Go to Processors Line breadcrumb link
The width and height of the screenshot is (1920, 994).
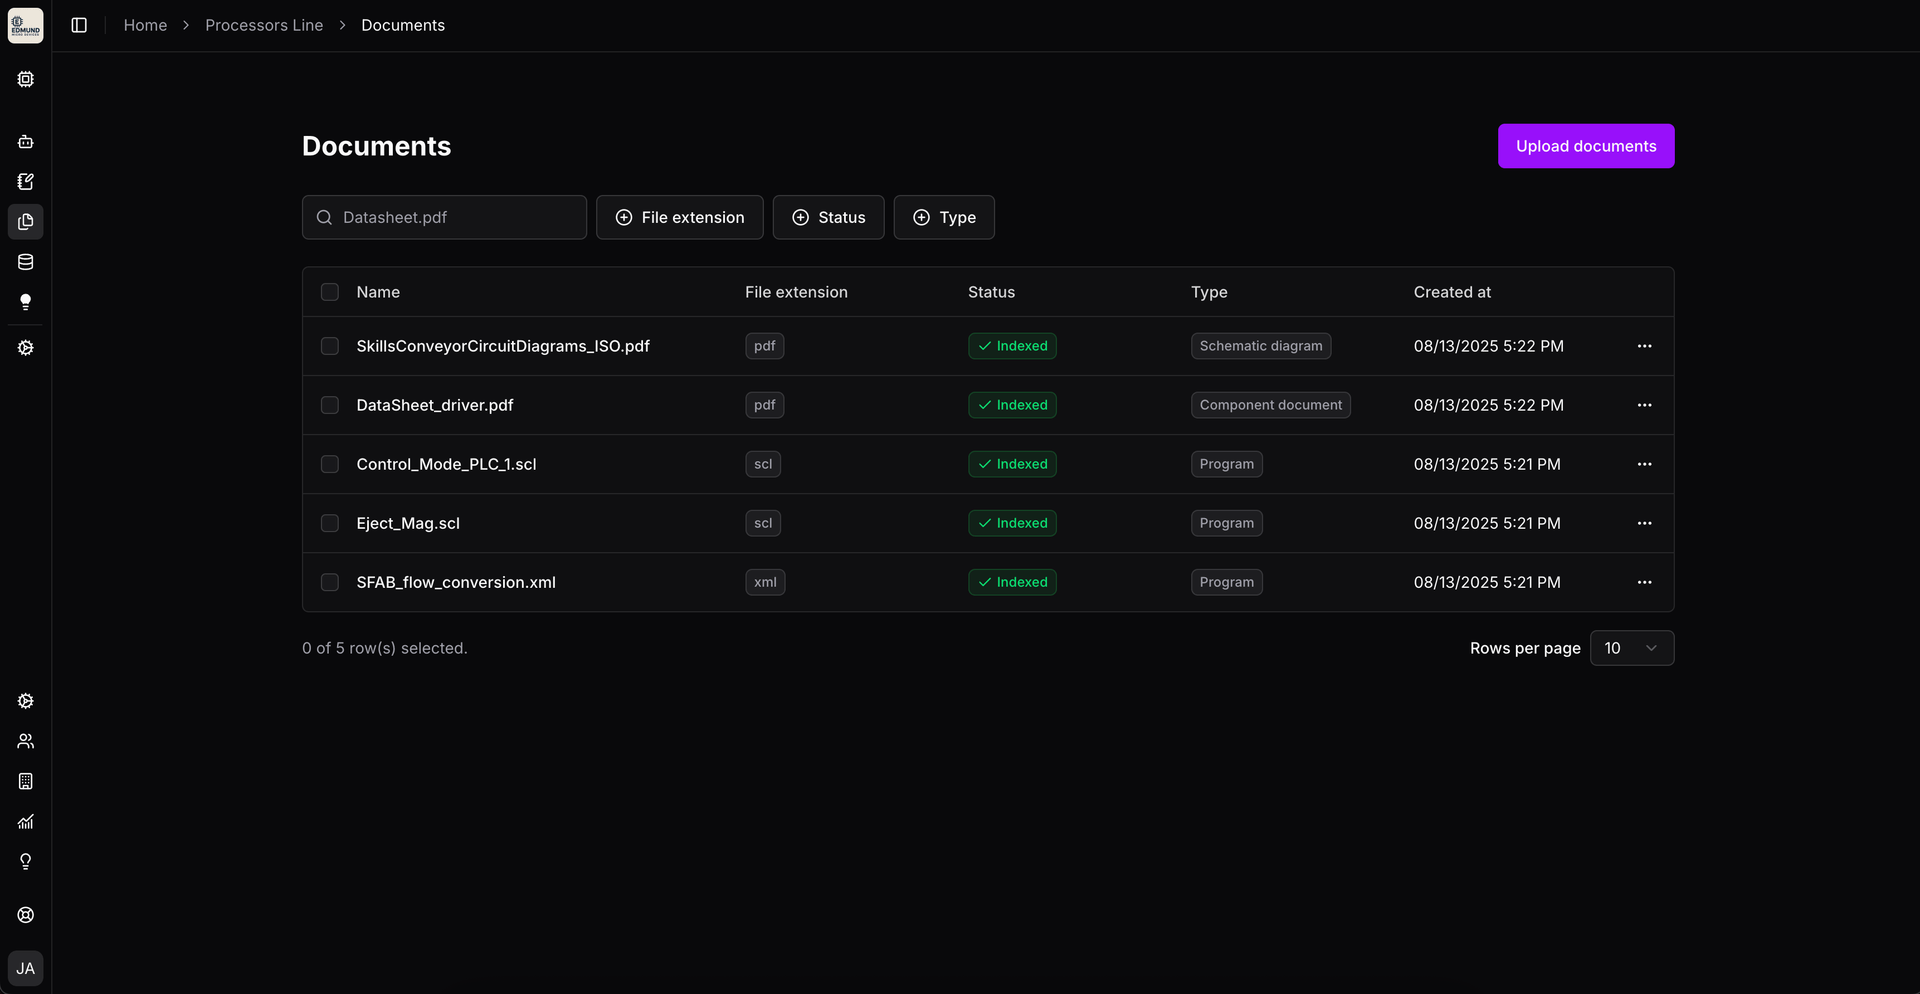(264, 25)
